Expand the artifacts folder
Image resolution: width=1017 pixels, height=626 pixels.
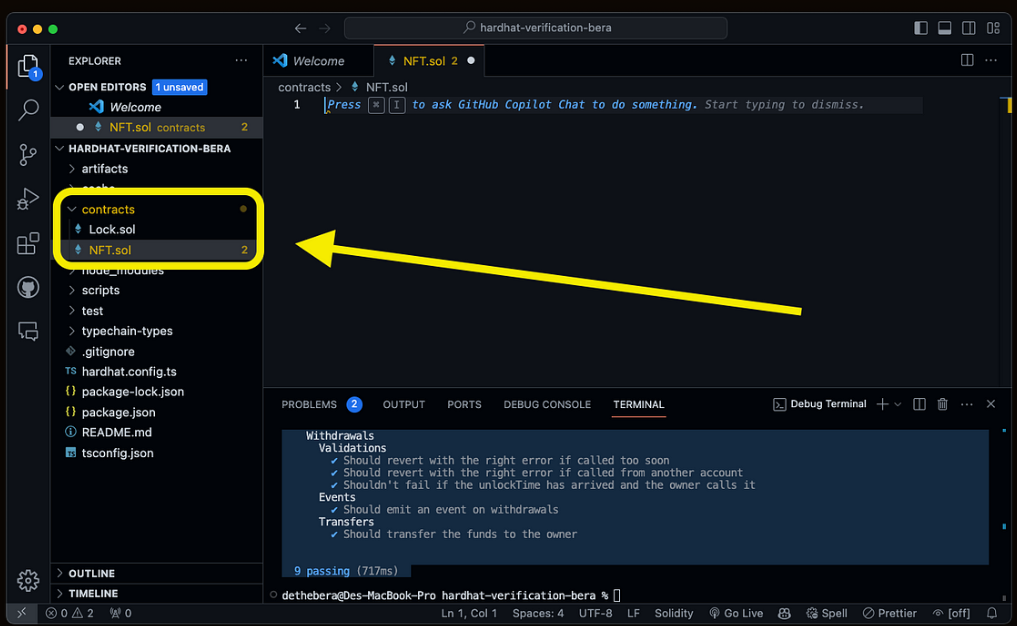point(104,169)
